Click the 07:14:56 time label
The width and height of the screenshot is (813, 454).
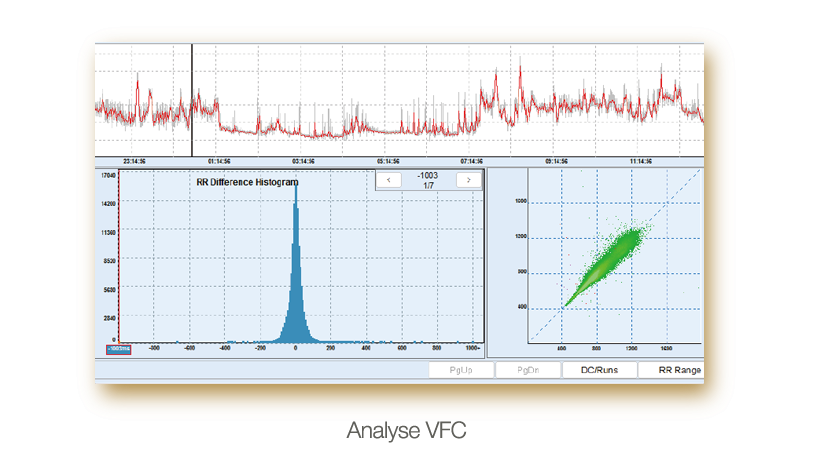click(x=471, y=161)
